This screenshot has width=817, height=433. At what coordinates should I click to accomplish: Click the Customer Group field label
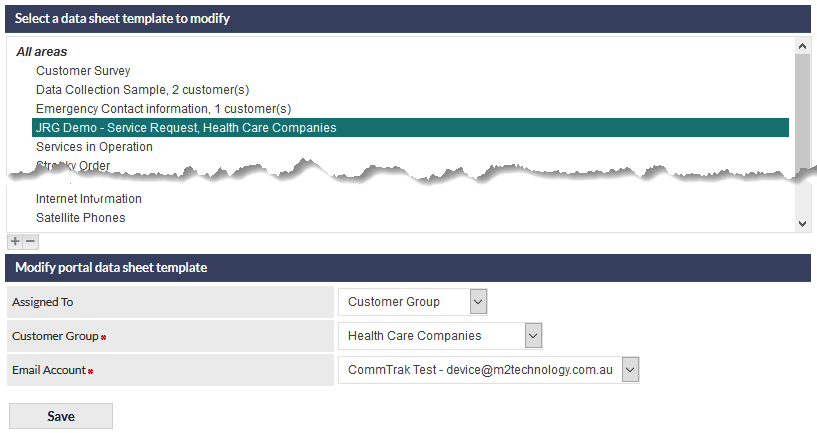coord(55,336)
